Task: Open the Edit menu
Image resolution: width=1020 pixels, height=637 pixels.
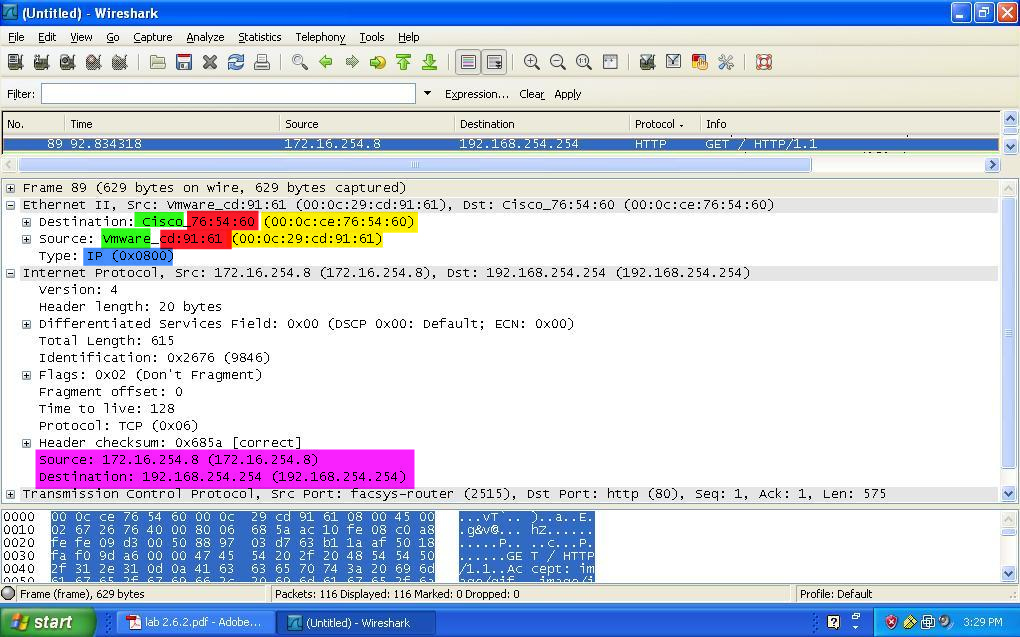Action: point(47,37)
